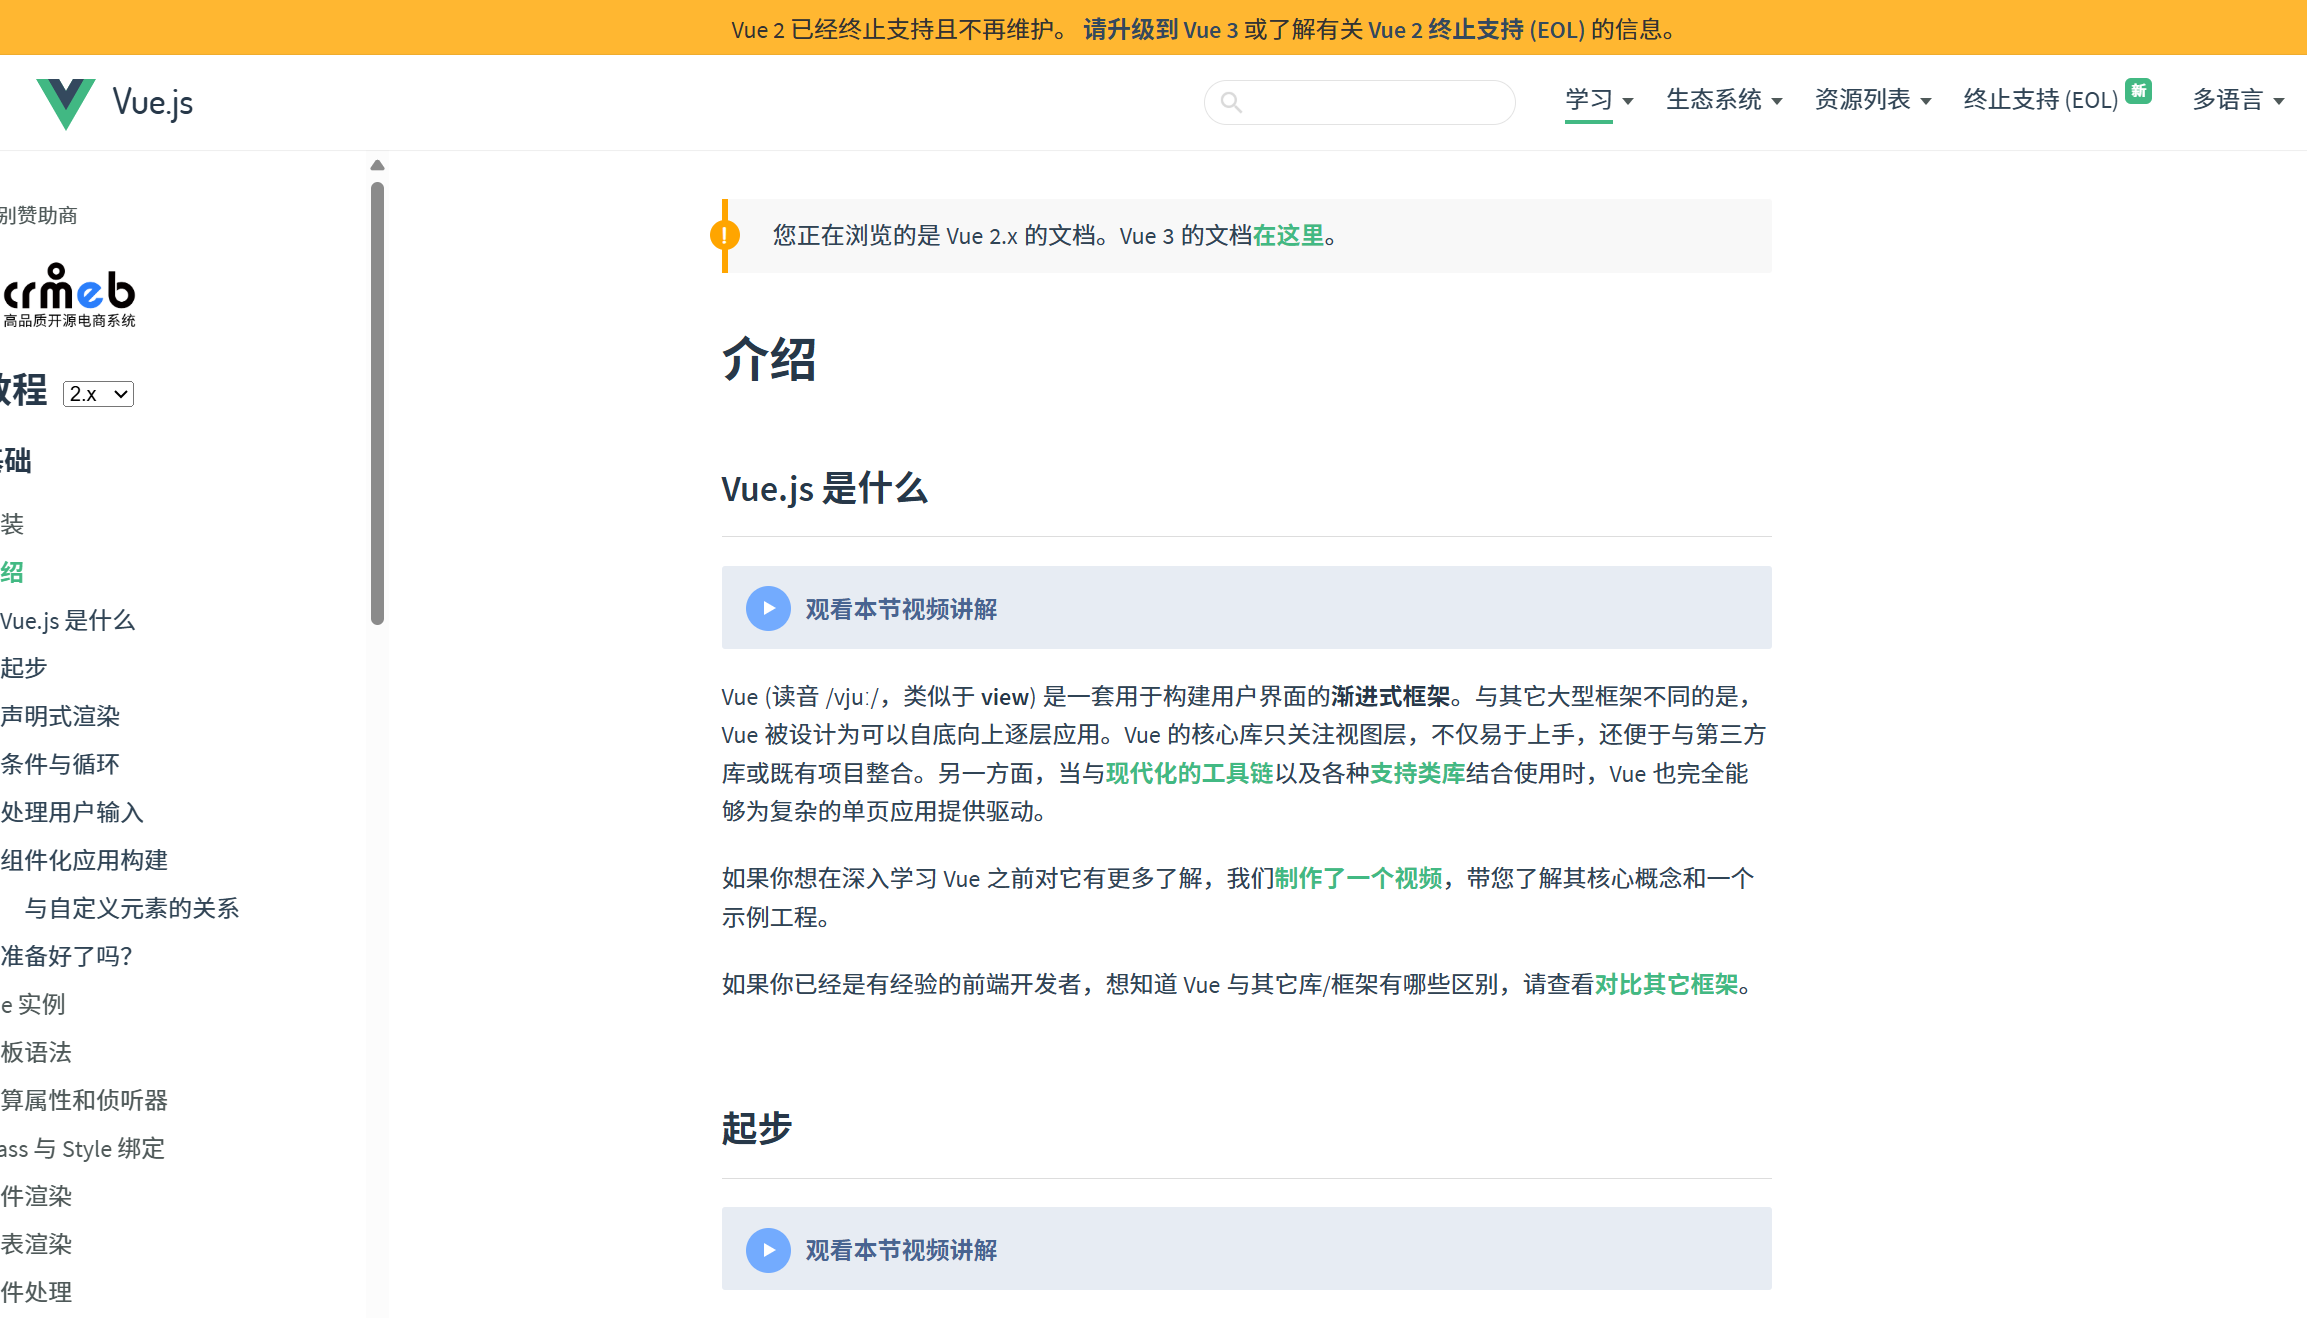This screenshot has width=2307, height=1318.
Task: Open the 生态系统 dropdown menu
Action: [1724, 100]
